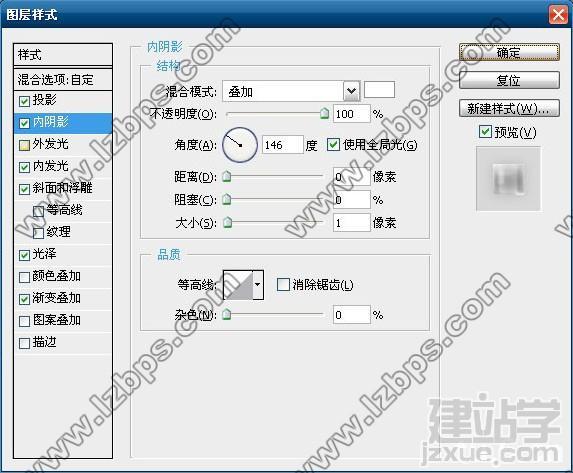Image resolution: width=573 pixels, height=473 pixels.
Task: Select the 斜面和浮雕 style entry
Action: point(63,188)
